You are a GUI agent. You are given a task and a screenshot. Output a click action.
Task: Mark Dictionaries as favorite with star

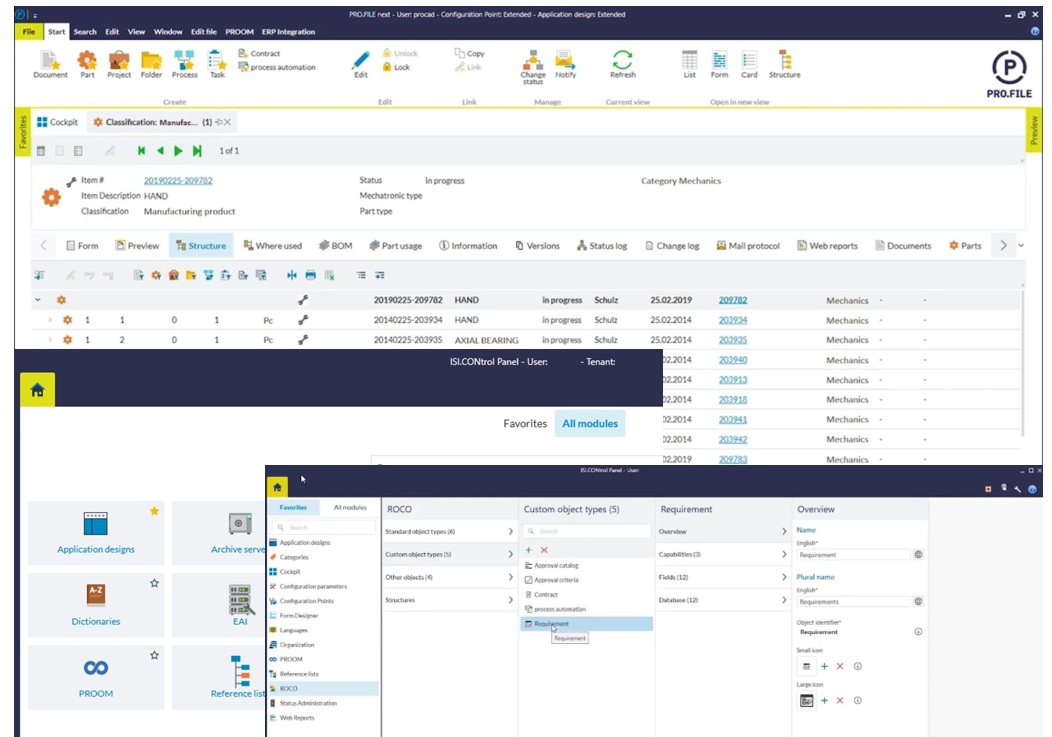tap(154, 583)
